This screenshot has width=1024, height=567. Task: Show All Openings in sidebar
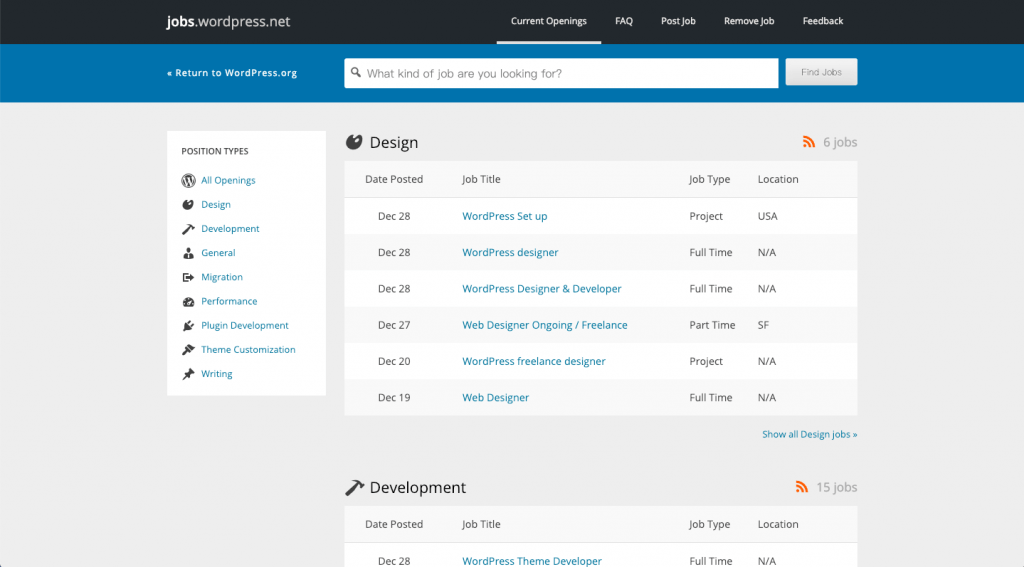228,180
